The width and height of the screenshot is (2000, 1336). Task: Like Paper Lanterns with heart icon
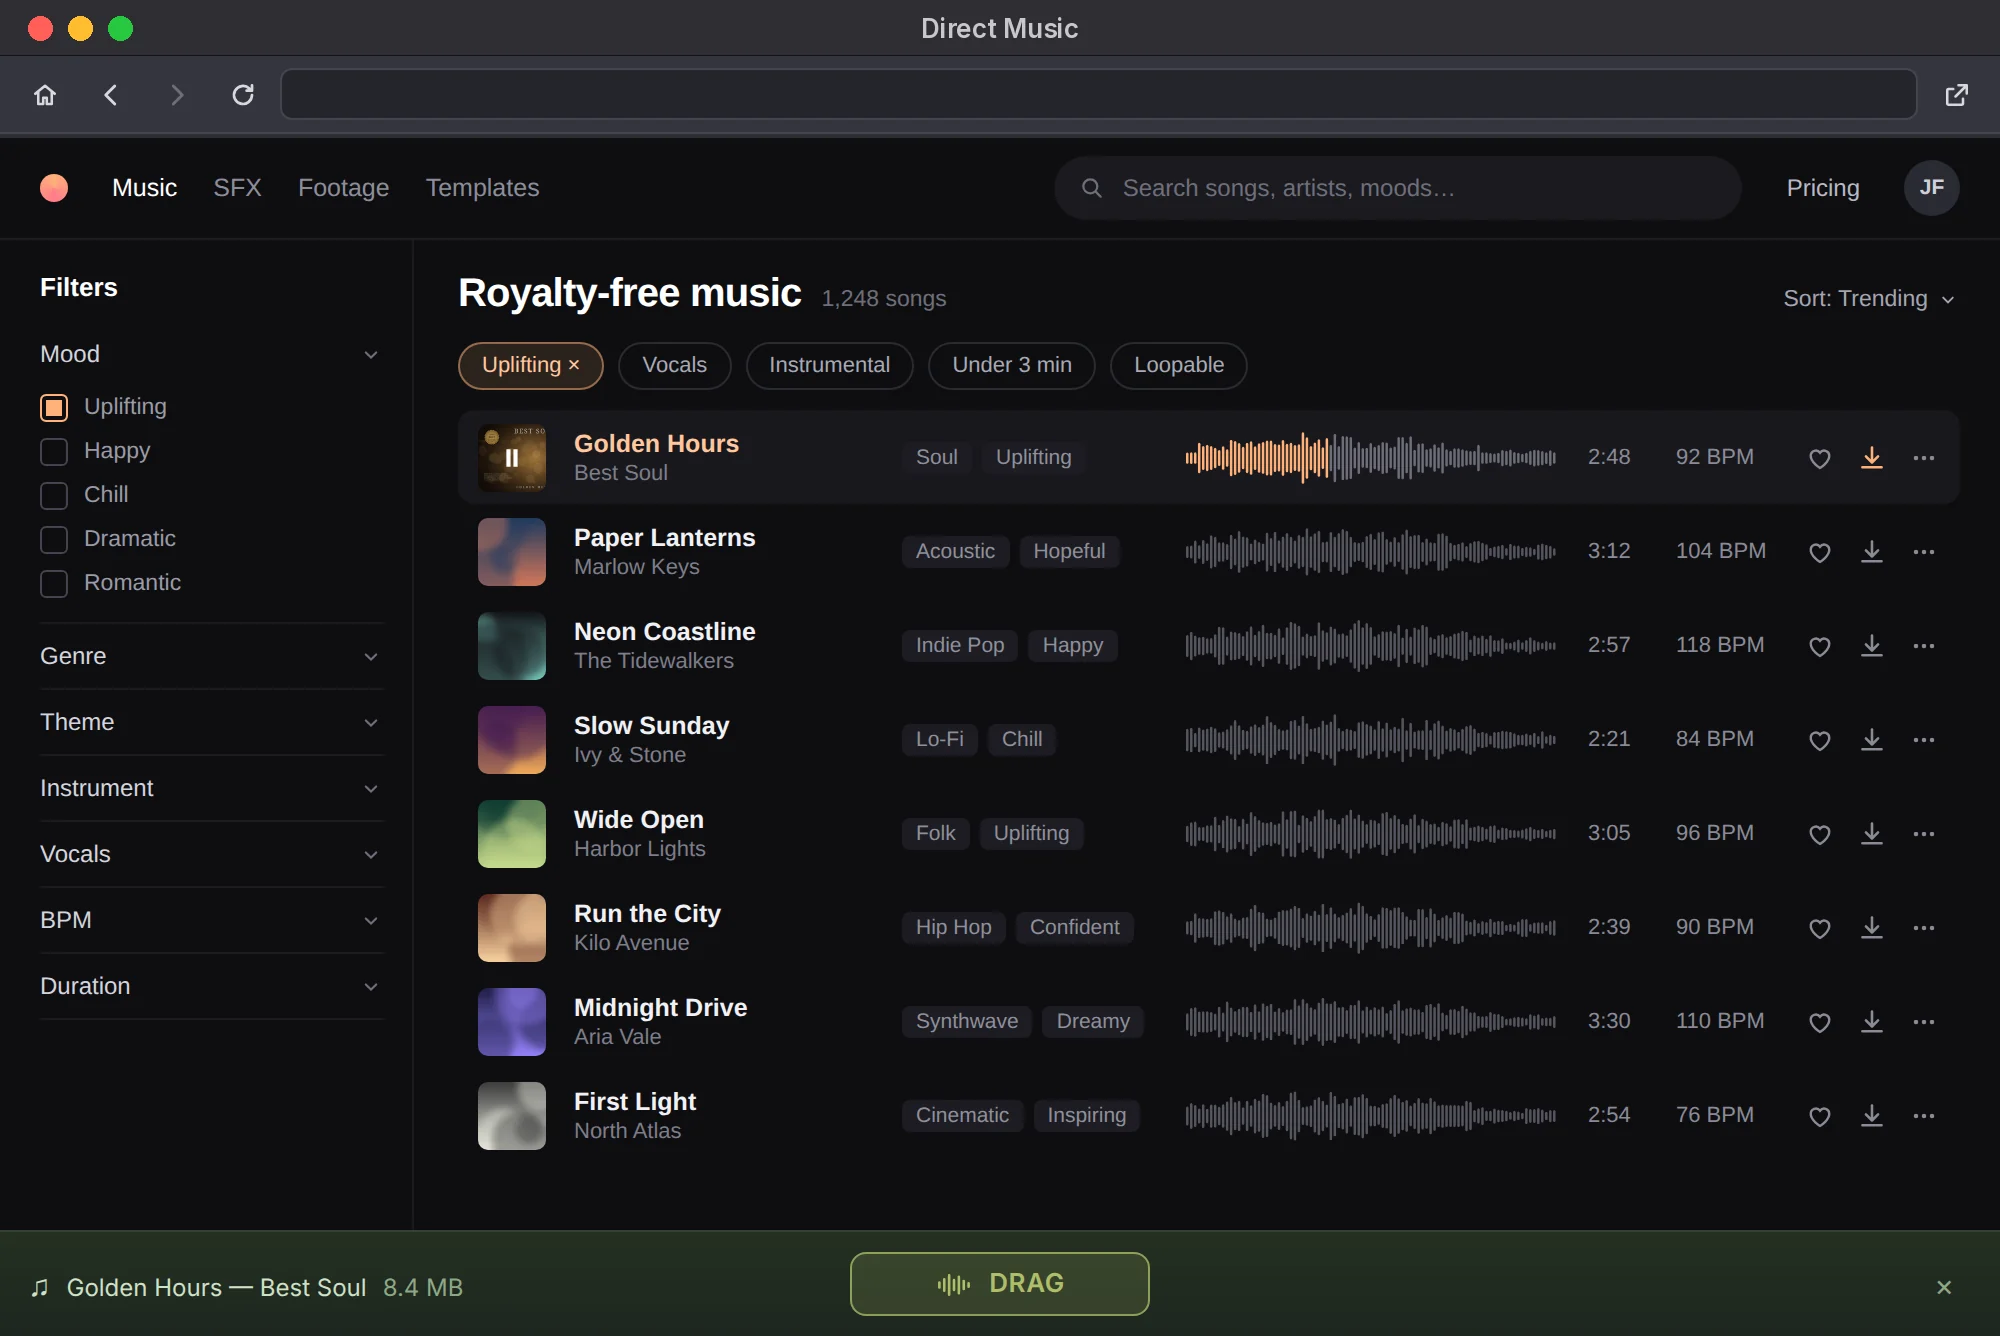click(1820, 552)
